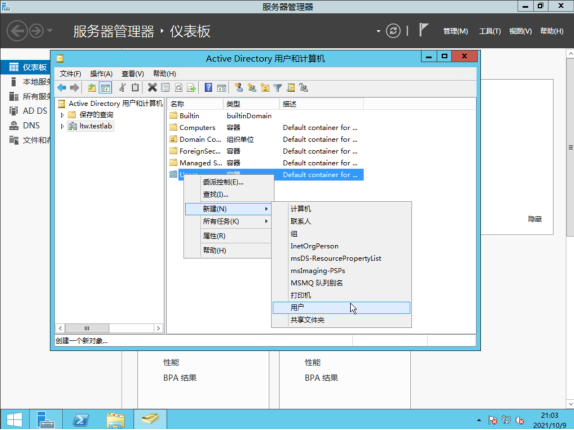This screenshot has height=430, width=574.
Task: Open Properties via toolbar icon
Action: (165, 88)
